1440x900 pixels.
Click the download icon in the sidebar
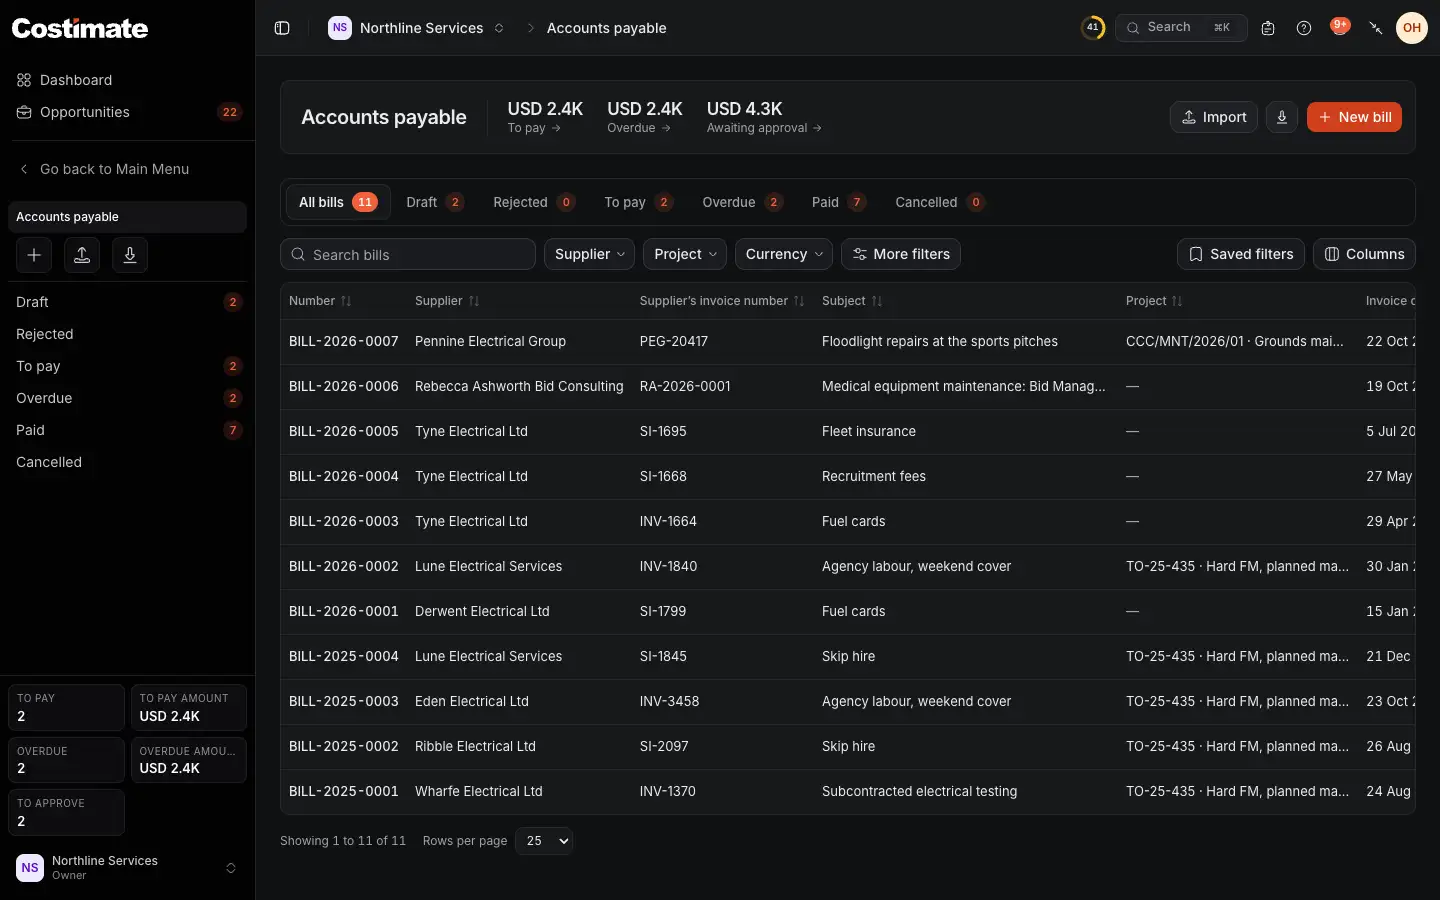pyautogui.click(x=130, y=255)
